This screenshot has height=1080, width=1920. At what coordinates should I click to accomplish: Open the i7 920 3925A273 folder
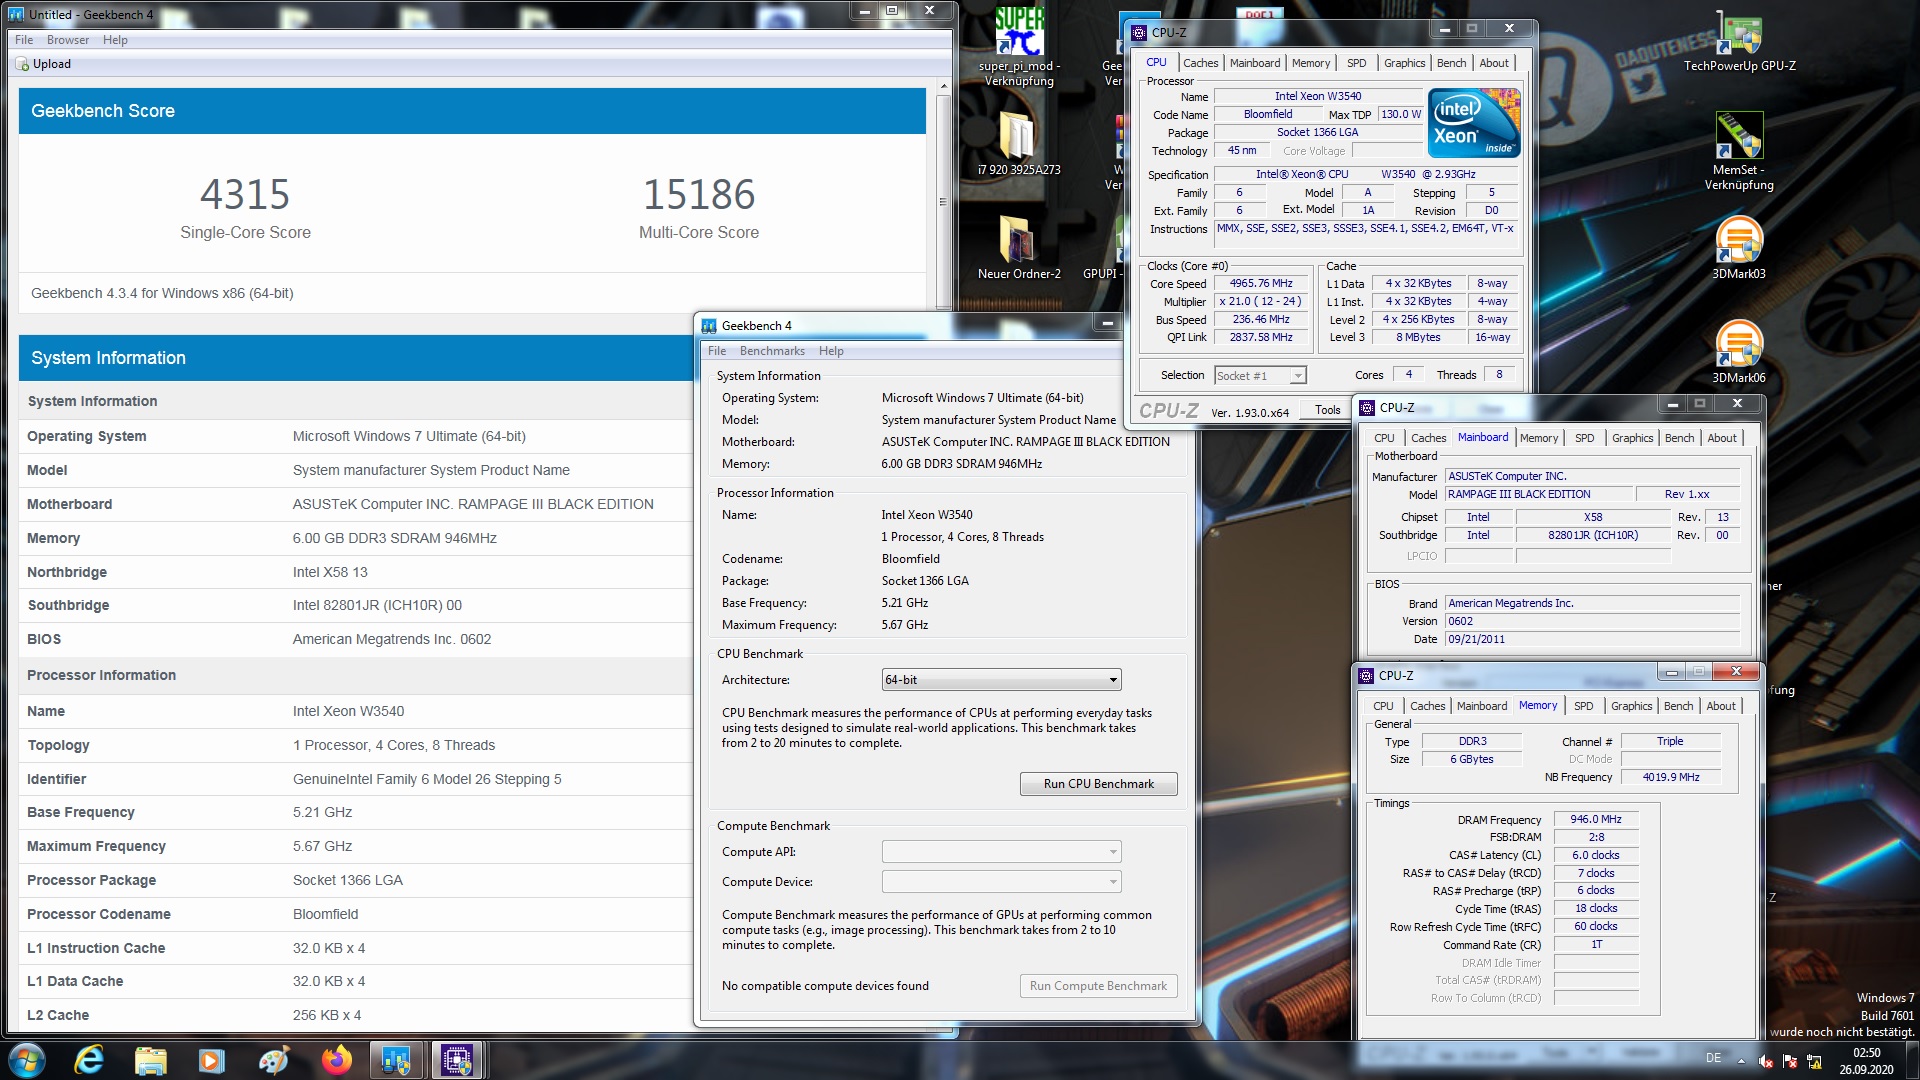pos(1019,143)
